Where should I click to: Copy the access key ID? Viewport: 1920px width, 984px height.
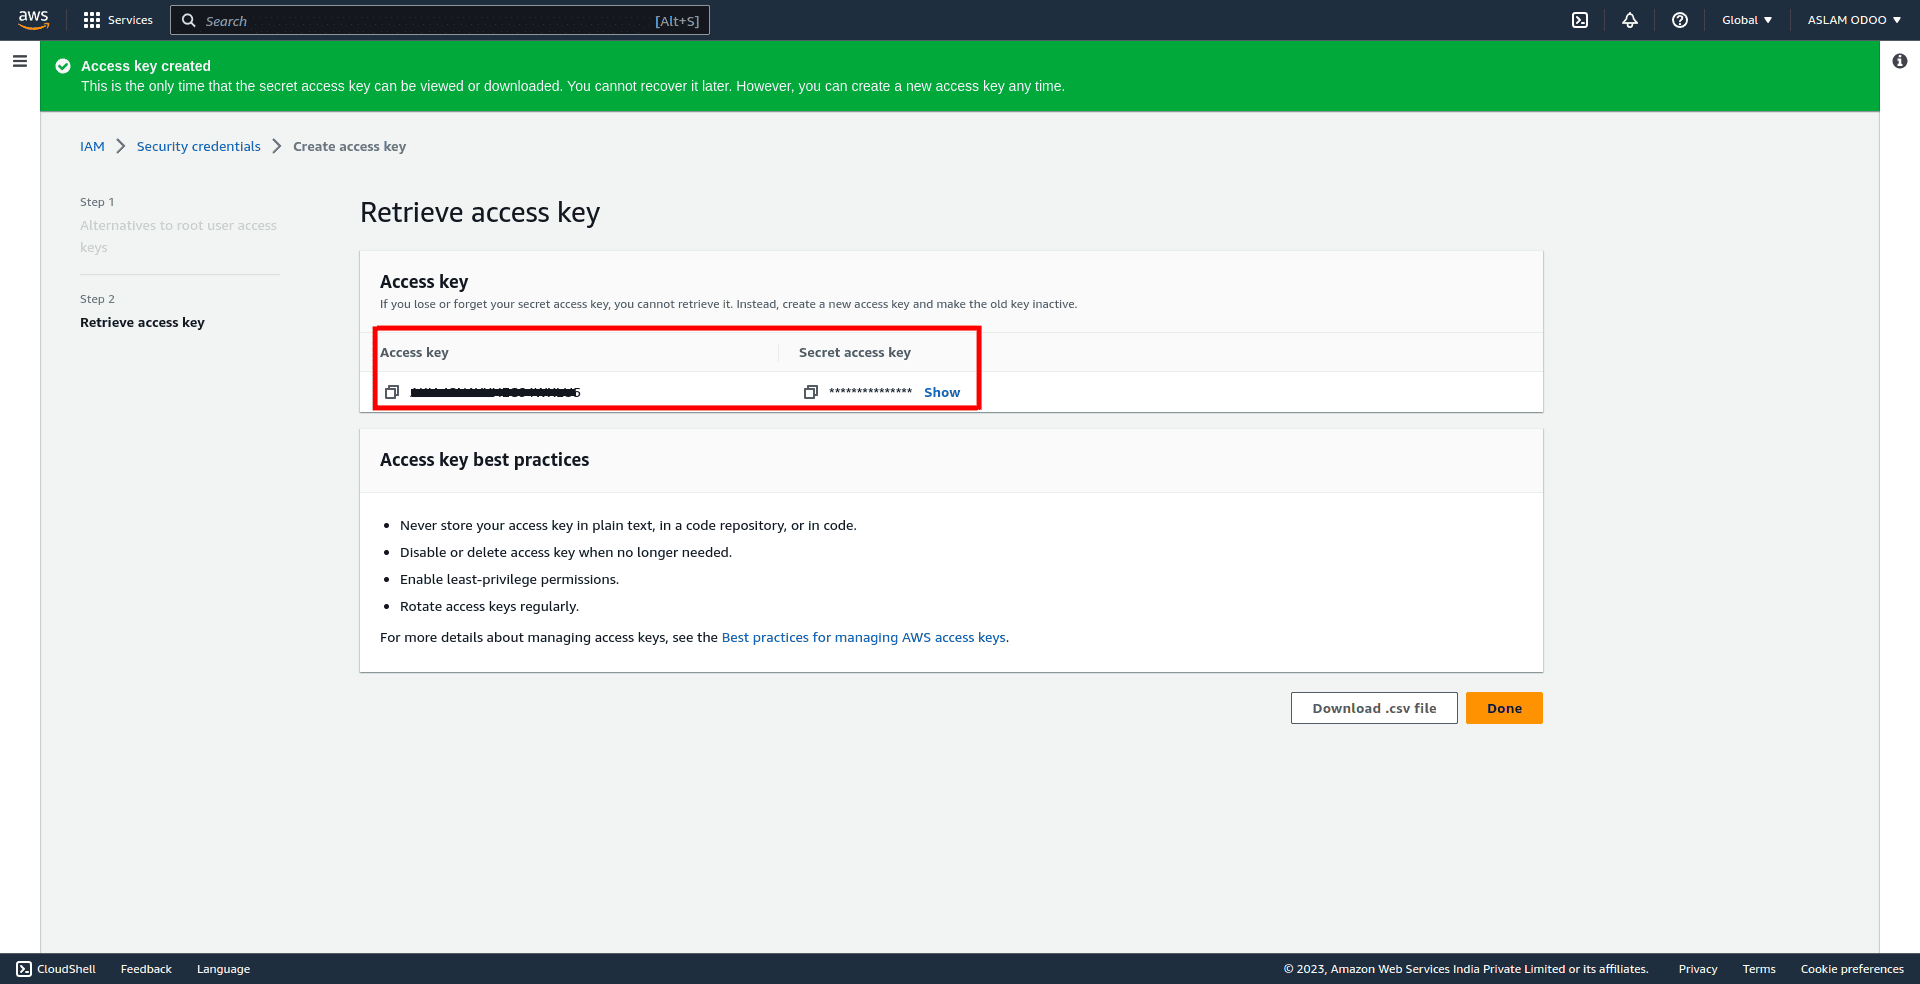click(x=392, y=392)
